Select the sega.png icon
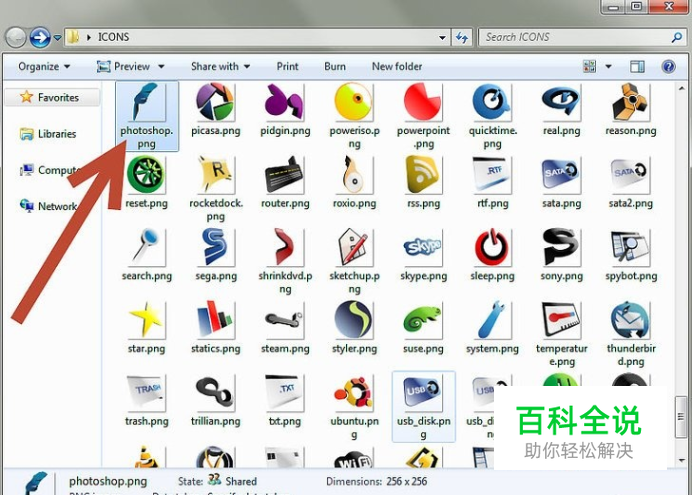This screenshot has height=495, width=692. [x=215, y=248]
